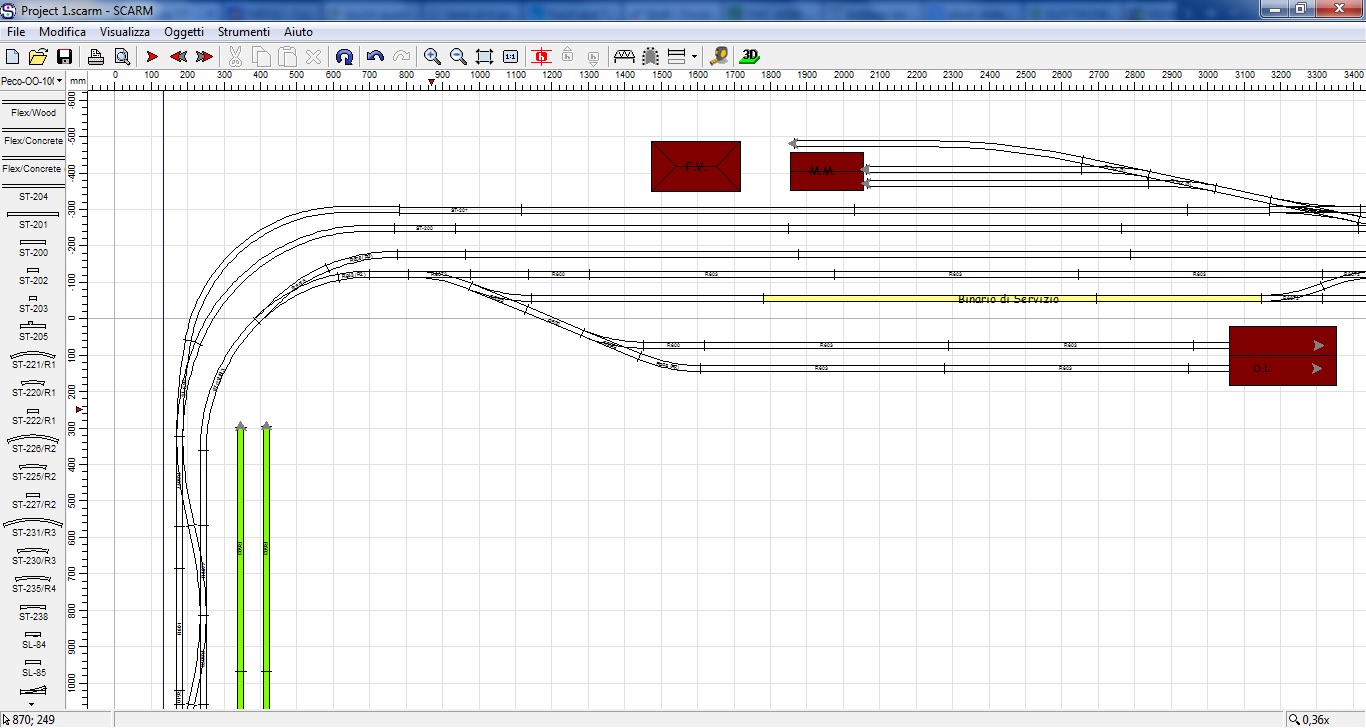The width and height of the screenshot is (1366, 728).
Task: Select the ST-202 track piece
Action: click(x=33, y=276)
